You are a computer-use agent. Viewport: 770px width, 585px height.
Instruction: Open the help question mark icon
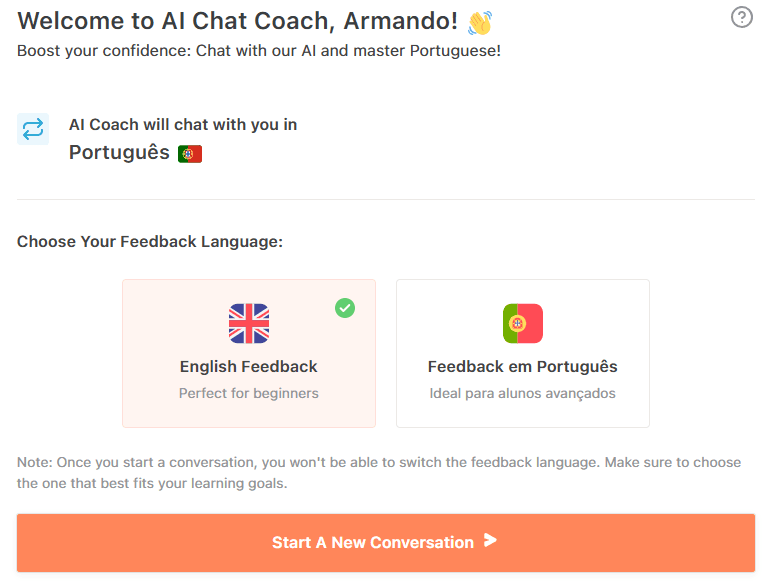tap(742, 17)
